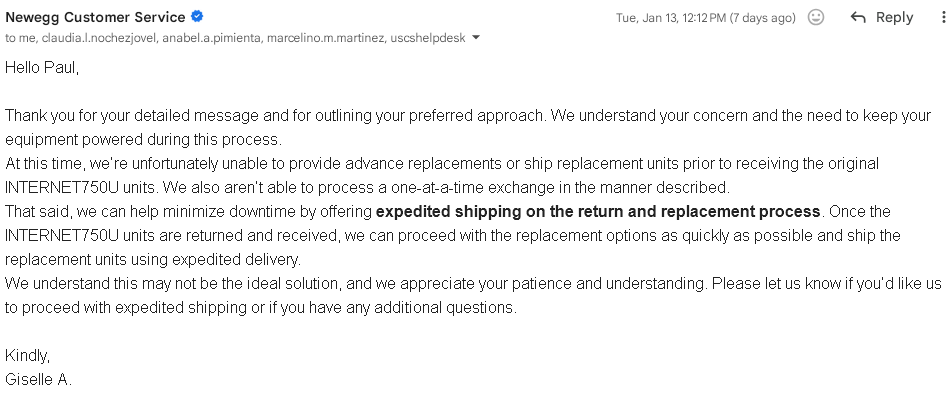The width and height of the screenshot is (950, 400).
Task: Click the signature name Giselle A.
Action: coord(39,380)
